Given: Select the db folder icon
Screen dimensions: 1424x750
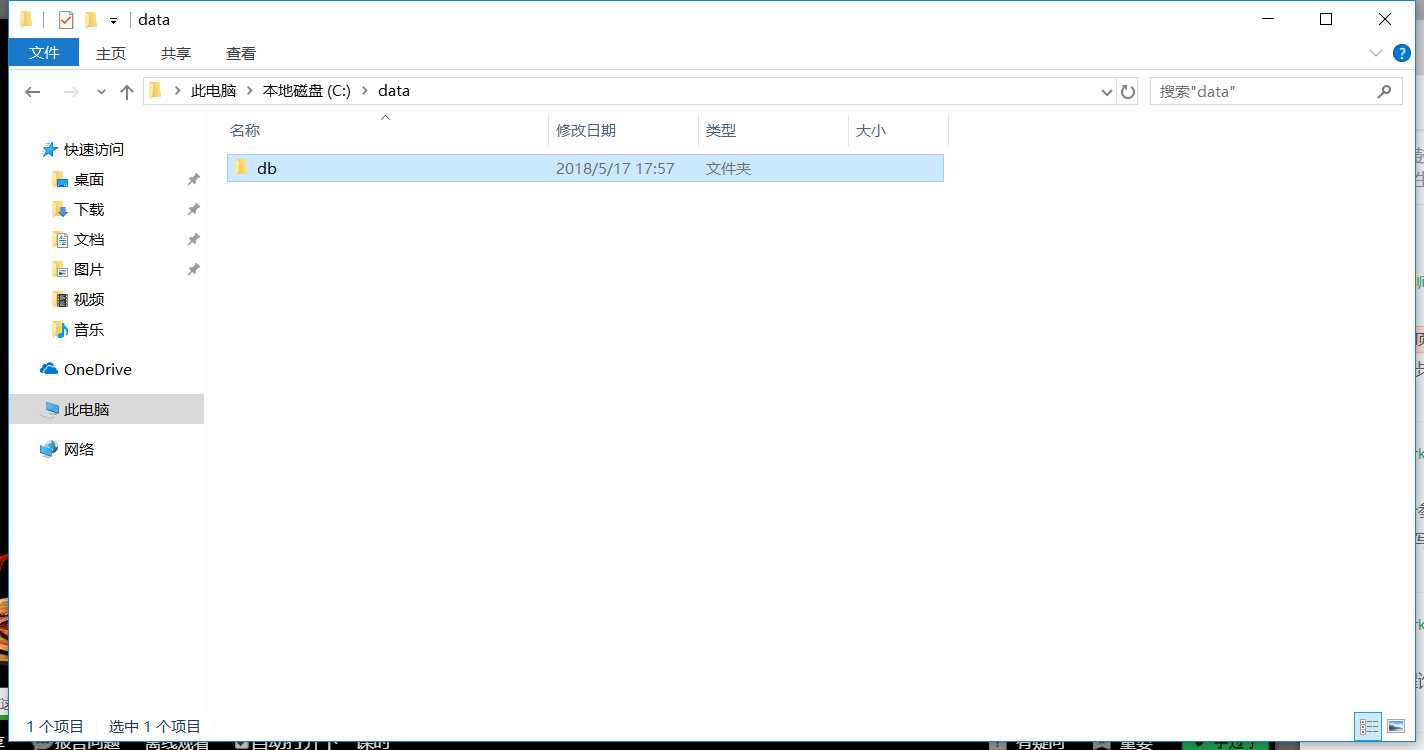Looking at the screenshot, I should pyautogui.click(x=240, y=168).
